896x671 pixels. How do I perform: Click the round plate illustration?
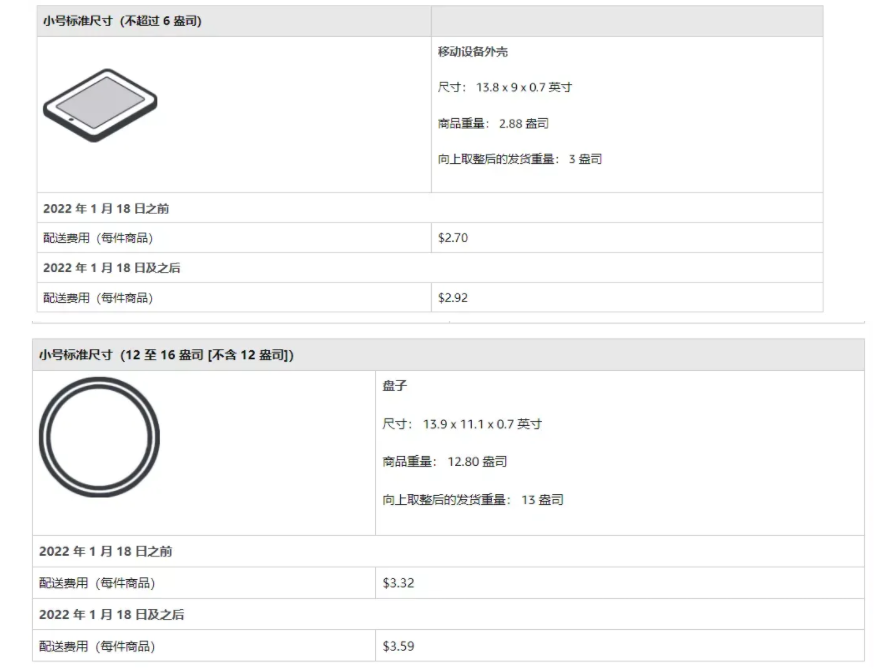tap(99, 437)
